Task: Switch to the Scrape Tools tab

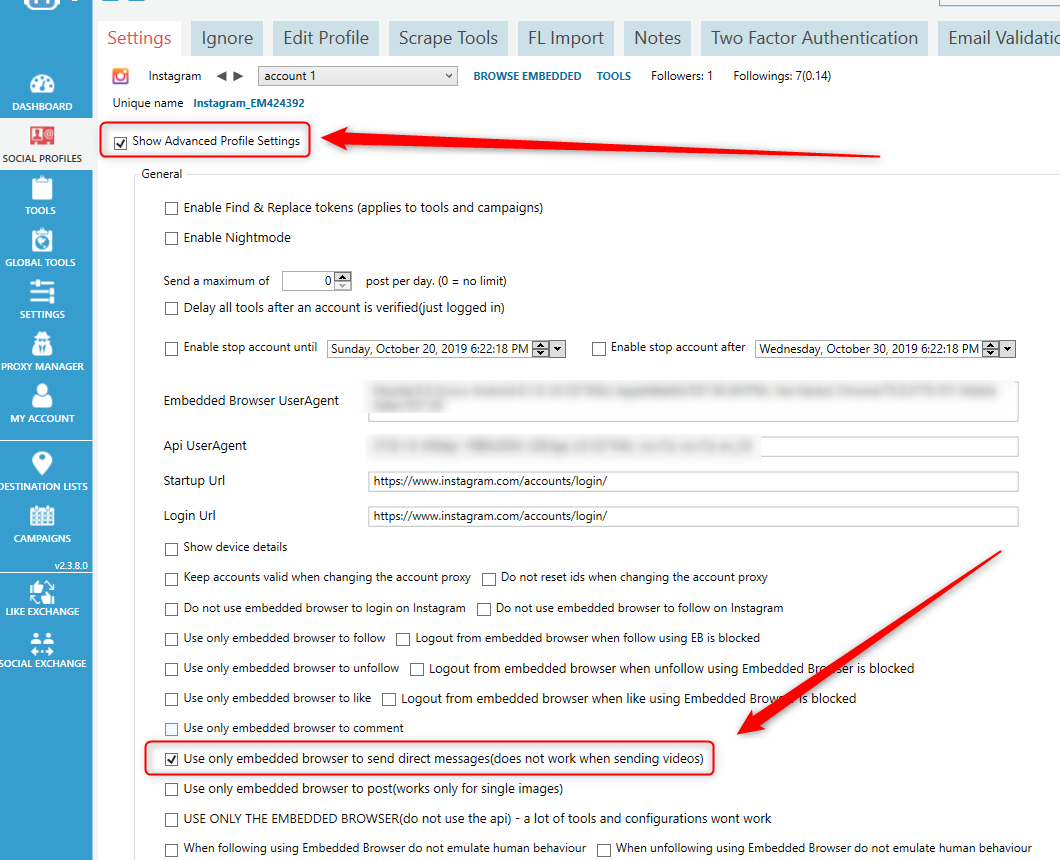Action: point(448,38)
